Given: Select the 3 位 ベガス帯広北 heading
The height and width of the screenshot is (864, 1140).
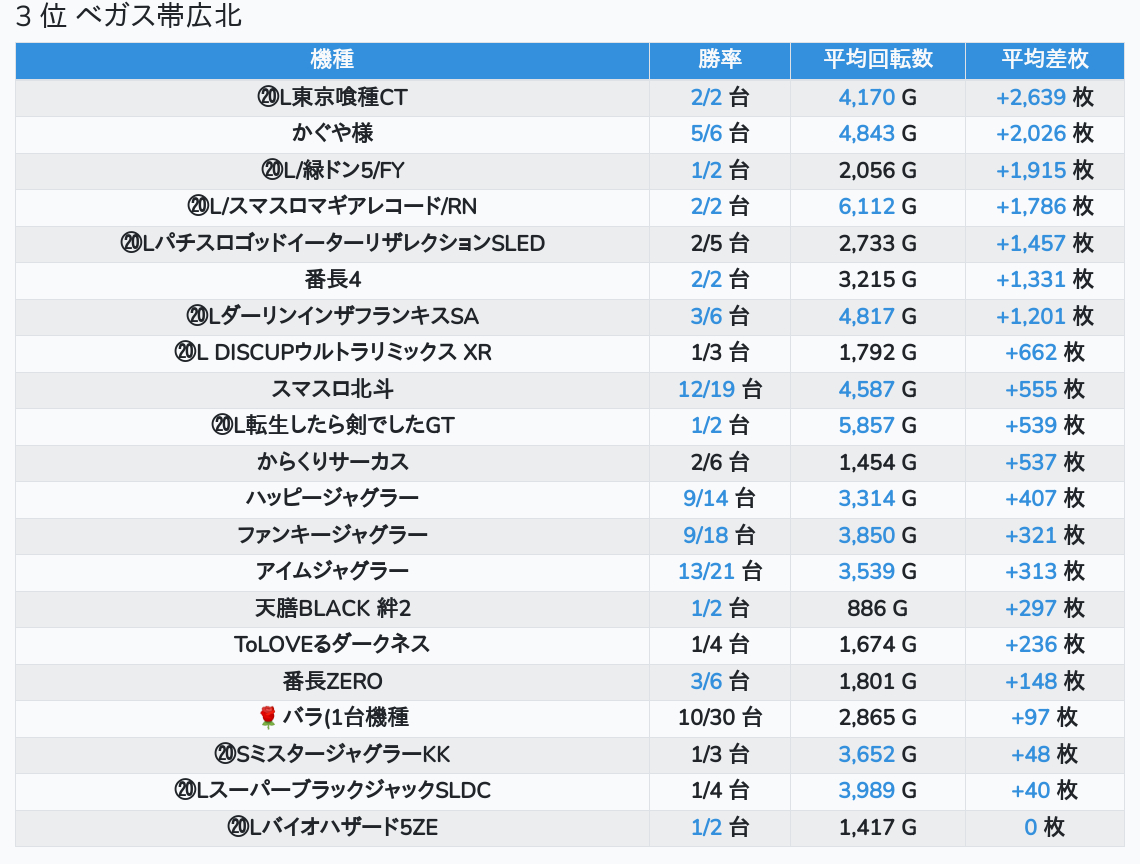Looking at the screenshot, I should pos(129,16).
